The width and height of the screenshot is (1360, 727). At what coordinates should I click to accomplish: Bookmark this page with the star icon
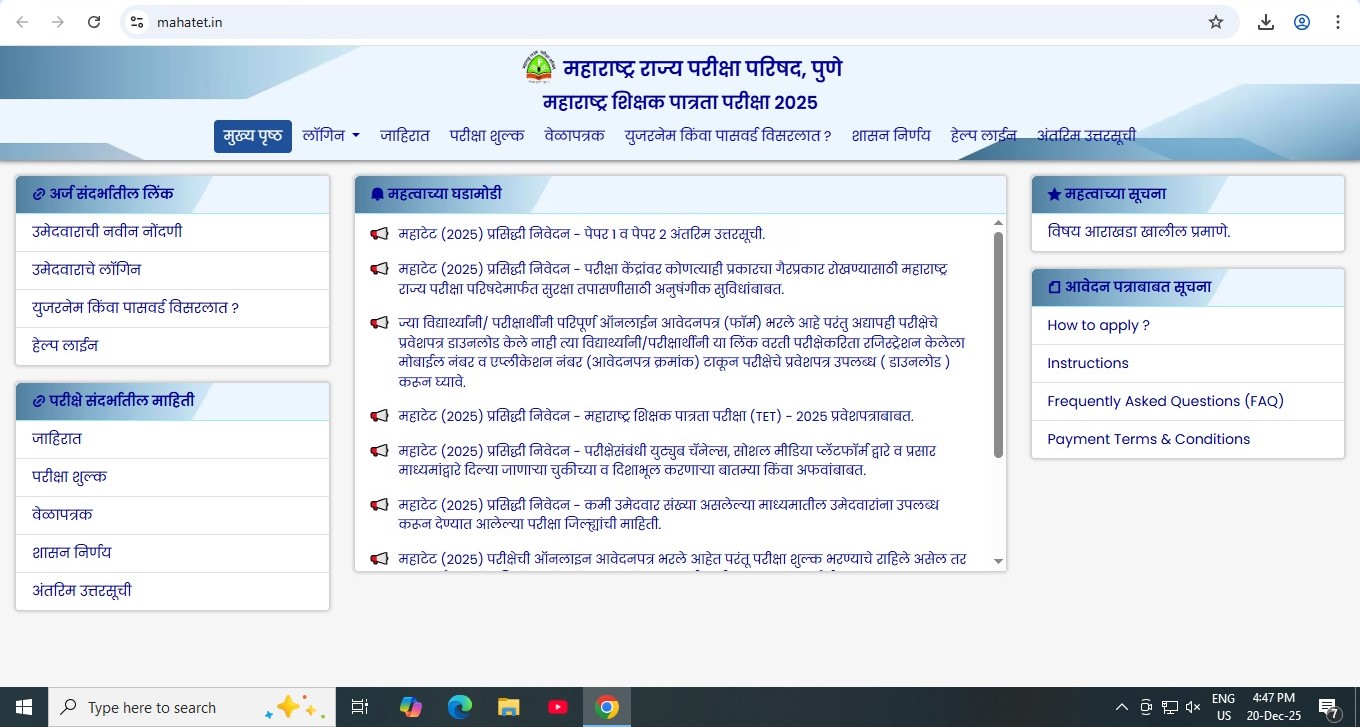coord(1216,22)
